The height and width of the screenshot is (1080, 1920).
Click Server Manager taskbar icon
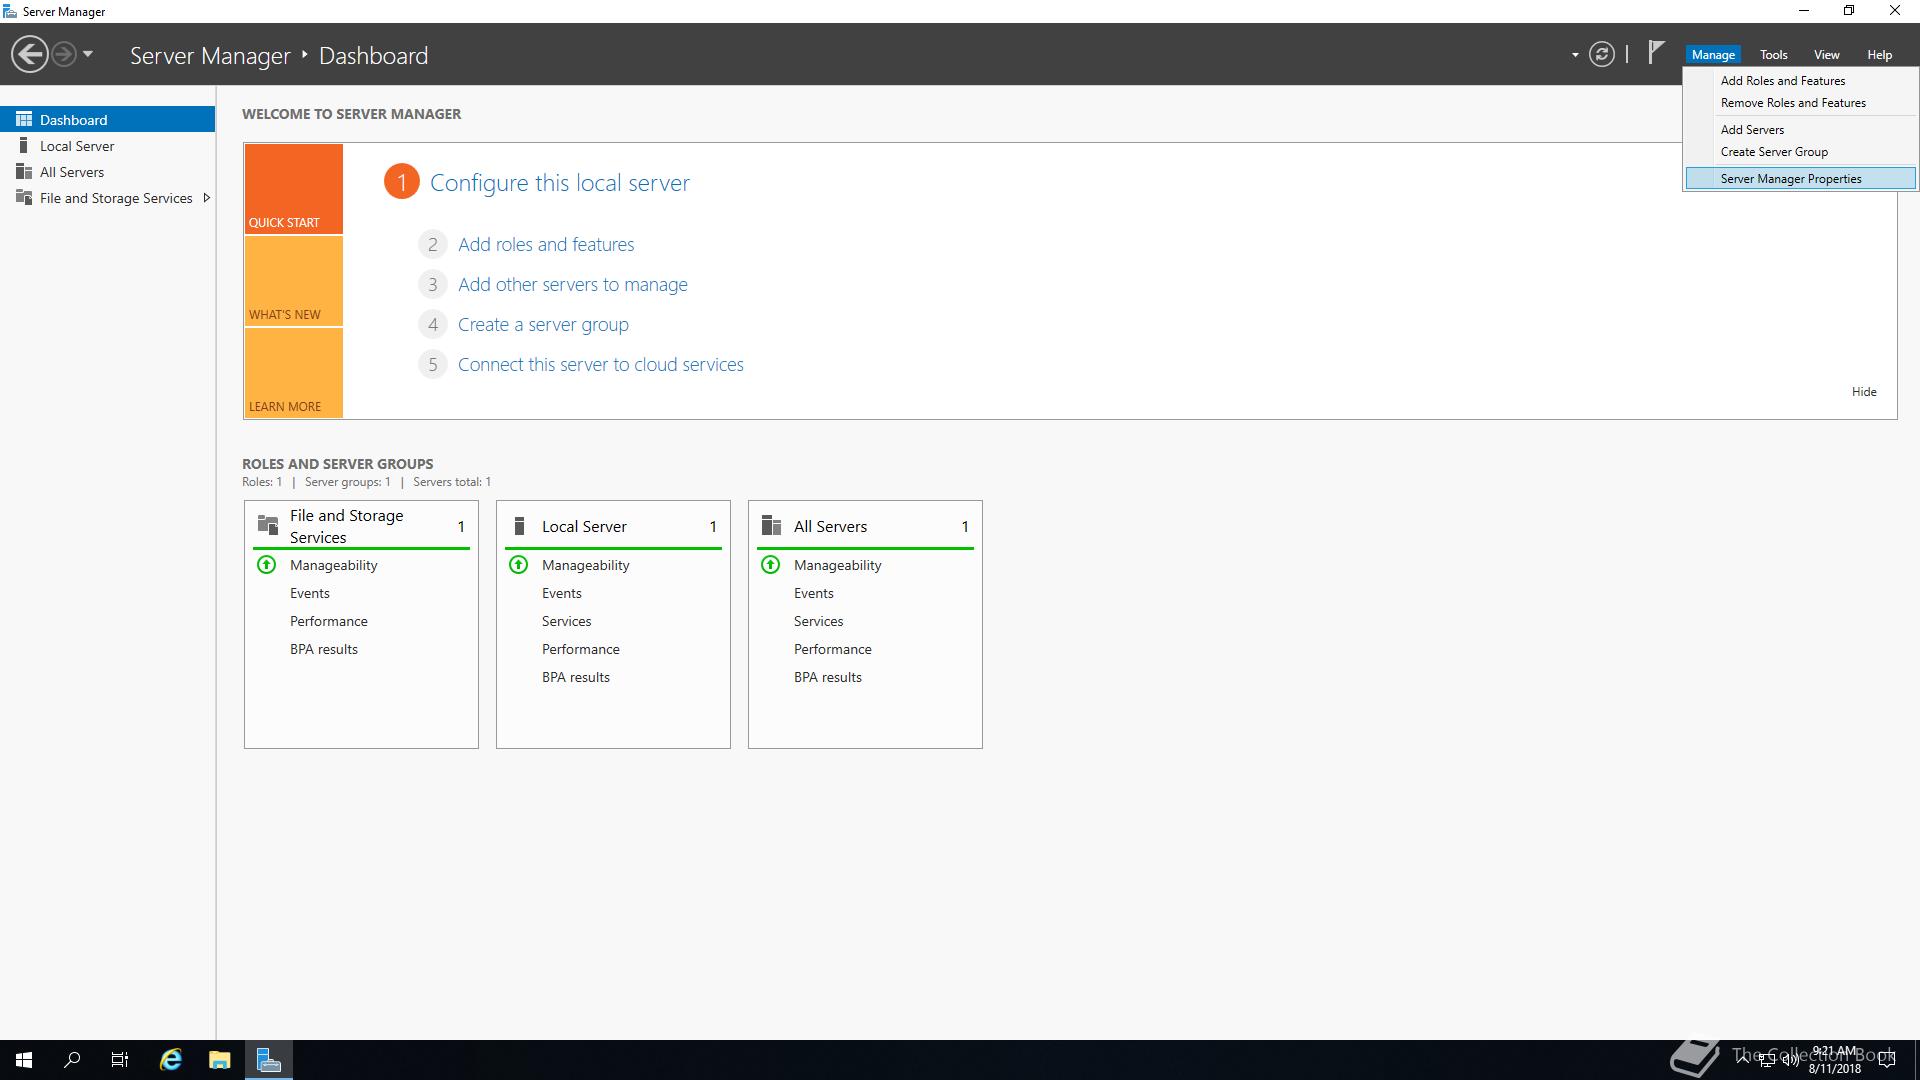point(268,1060)
